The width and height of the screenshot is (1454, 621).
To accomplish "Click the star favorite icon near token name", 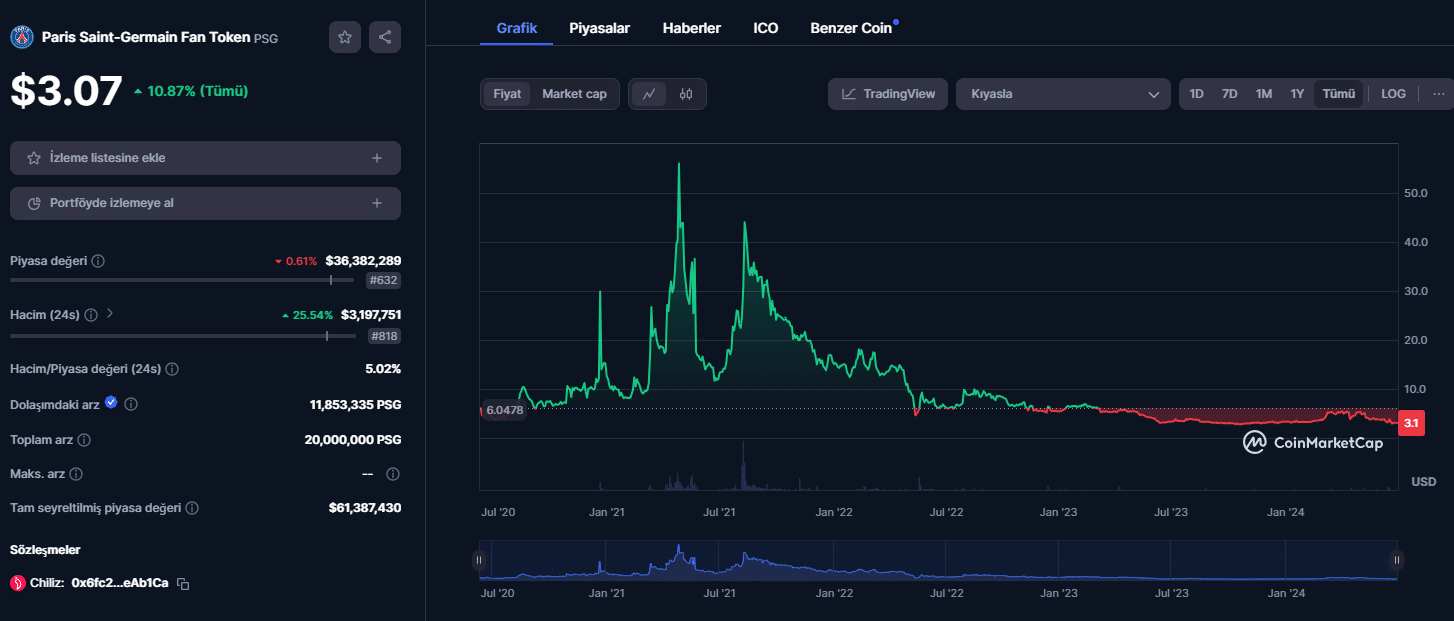I will pyautogui.click(x=345, y=37).
